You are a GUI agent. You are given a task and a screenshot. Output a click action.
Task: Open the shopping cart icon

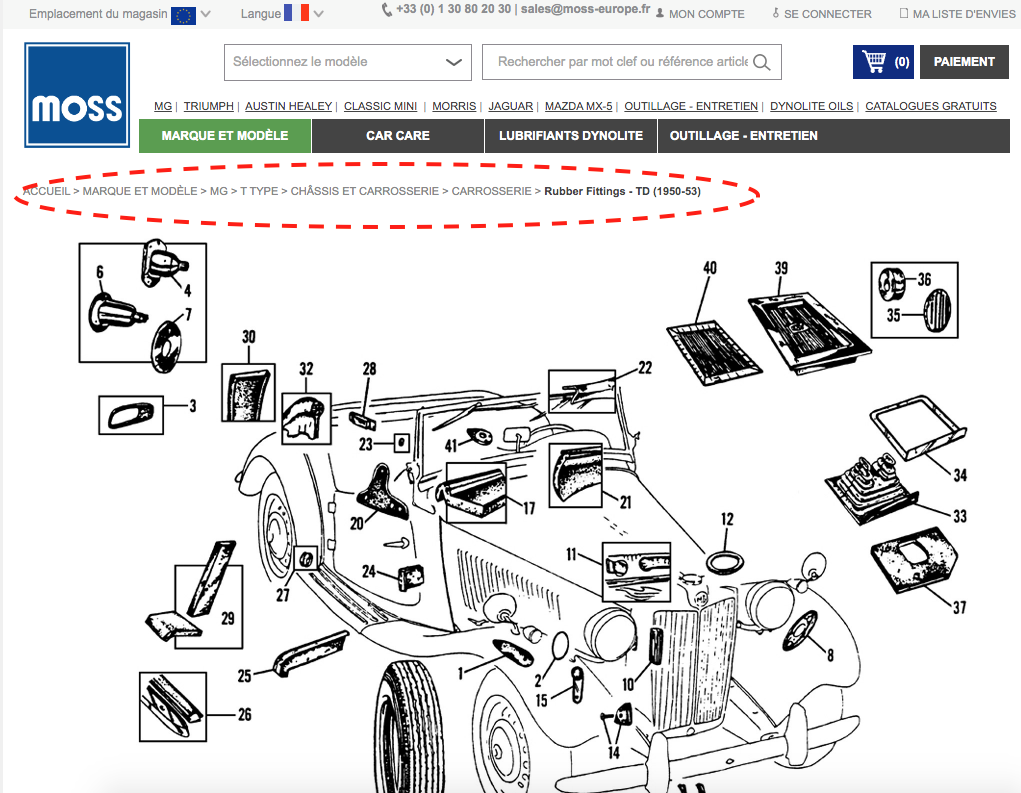tap(874, 62)
